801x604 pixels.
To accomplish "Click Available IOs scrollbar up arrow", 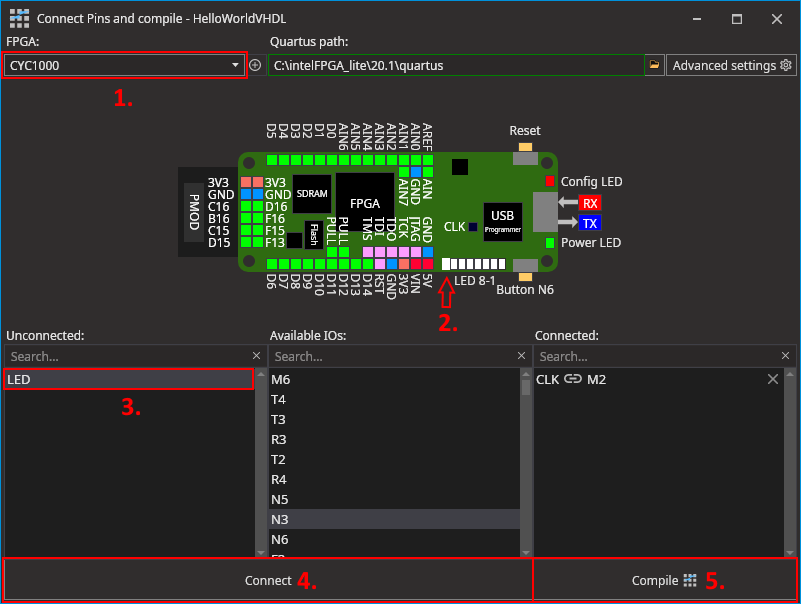I will [x=526, y=374].
